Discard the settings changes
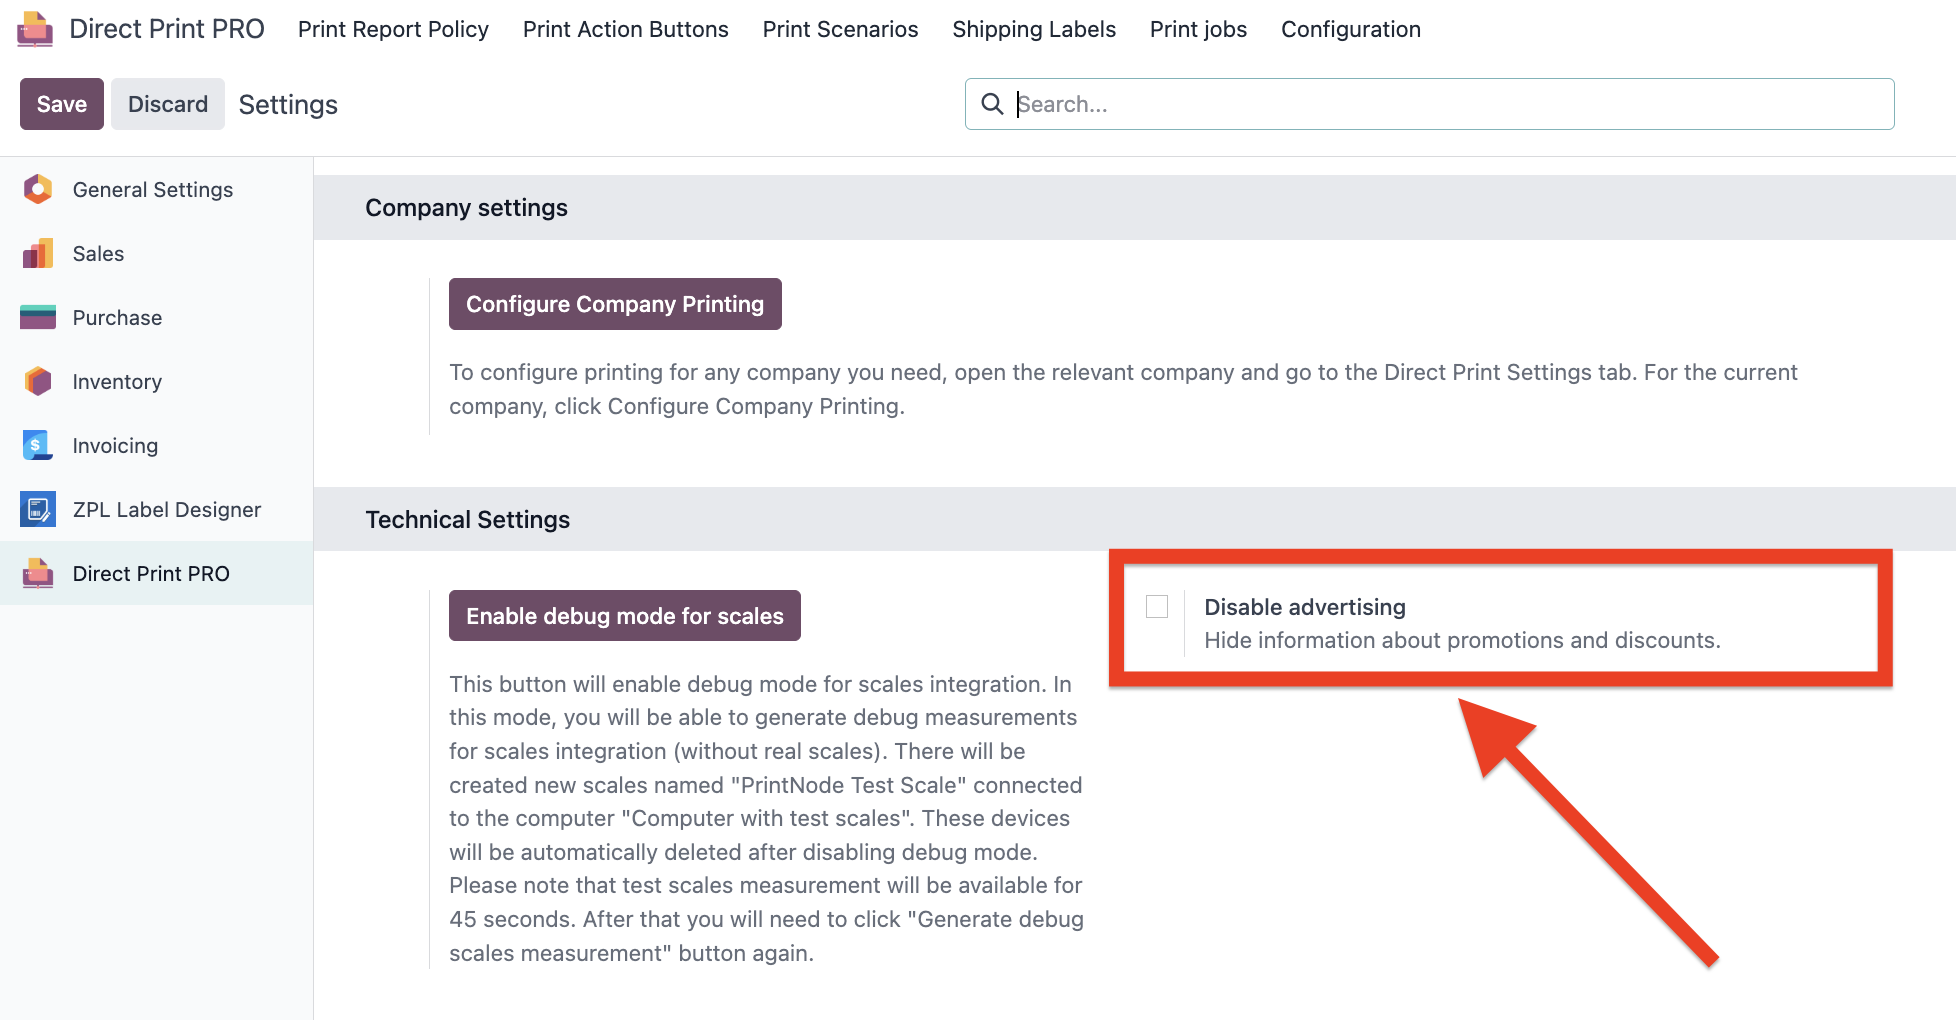Screen dimensions: 1956x1020 click(x=168, y=104)
